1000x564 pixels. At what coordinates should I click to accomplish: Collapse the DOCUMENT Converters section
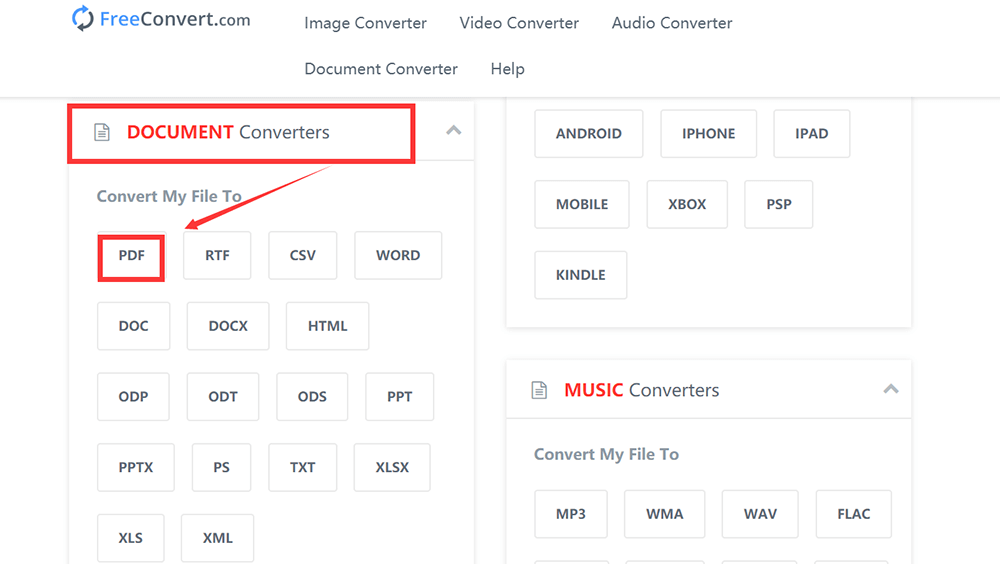pos(453,130)
